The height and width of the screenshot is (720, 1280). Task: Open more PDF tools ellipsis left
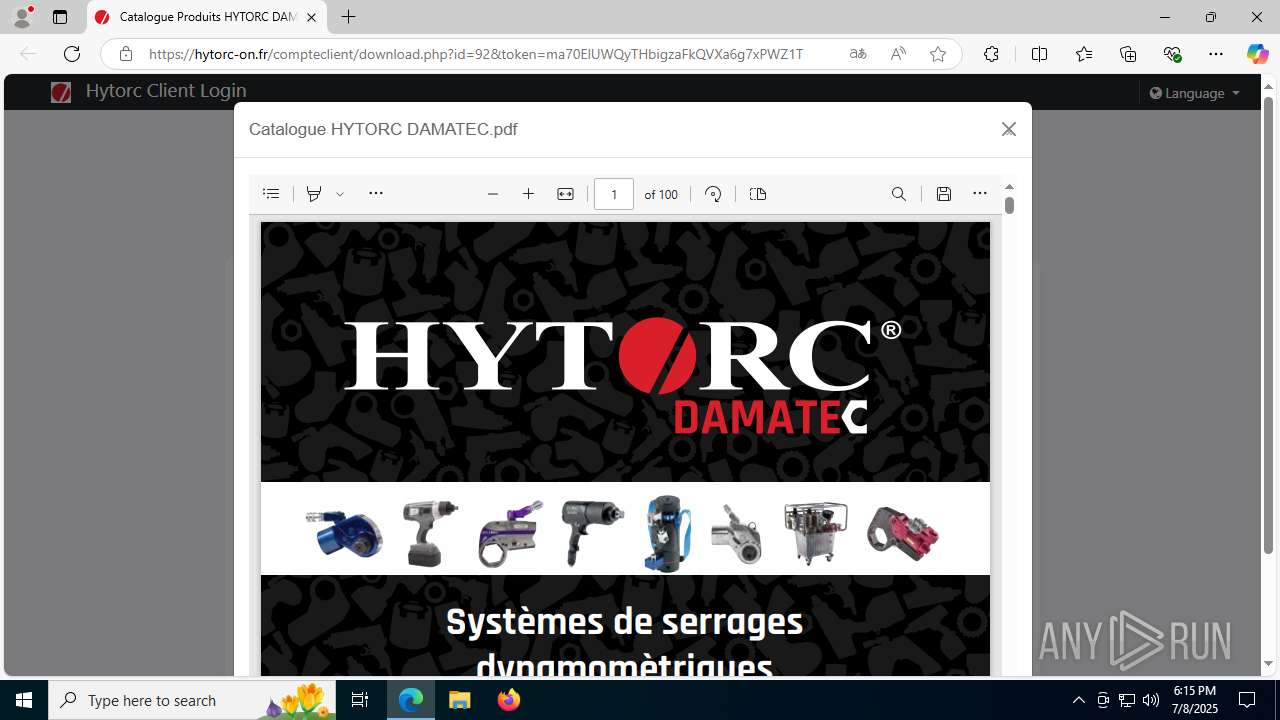click(x=376, y=194)
